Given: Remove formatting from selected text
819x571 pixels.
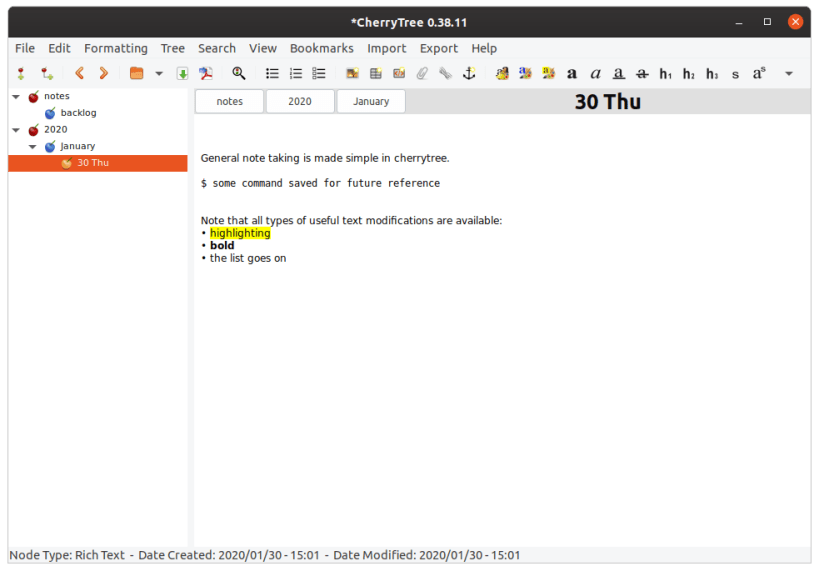Looking at the screenshot, I should click(502, 74).
